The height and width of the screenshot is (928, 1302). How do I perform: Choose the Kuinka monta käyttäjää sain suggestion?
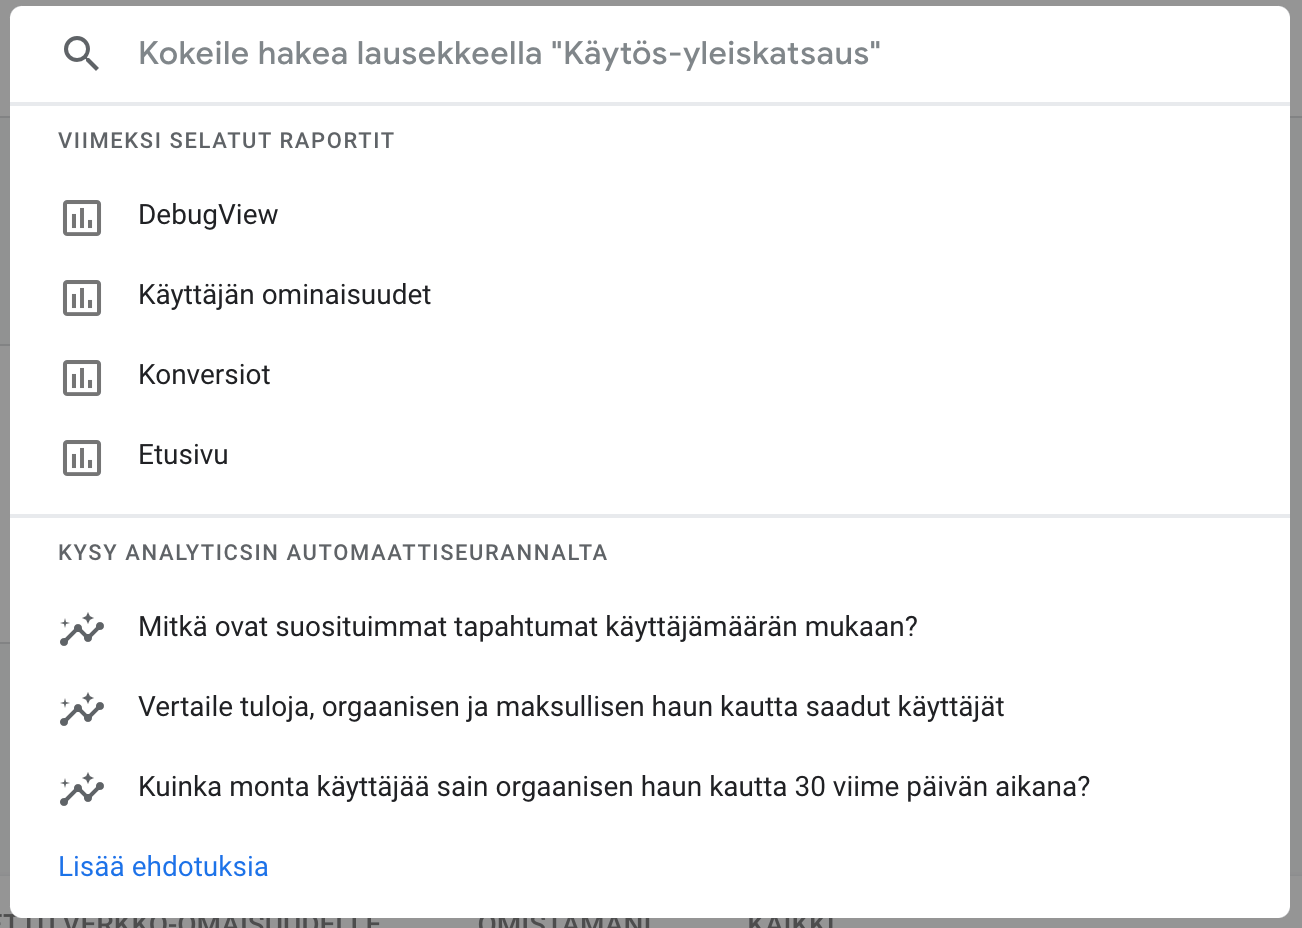[650, 787]
